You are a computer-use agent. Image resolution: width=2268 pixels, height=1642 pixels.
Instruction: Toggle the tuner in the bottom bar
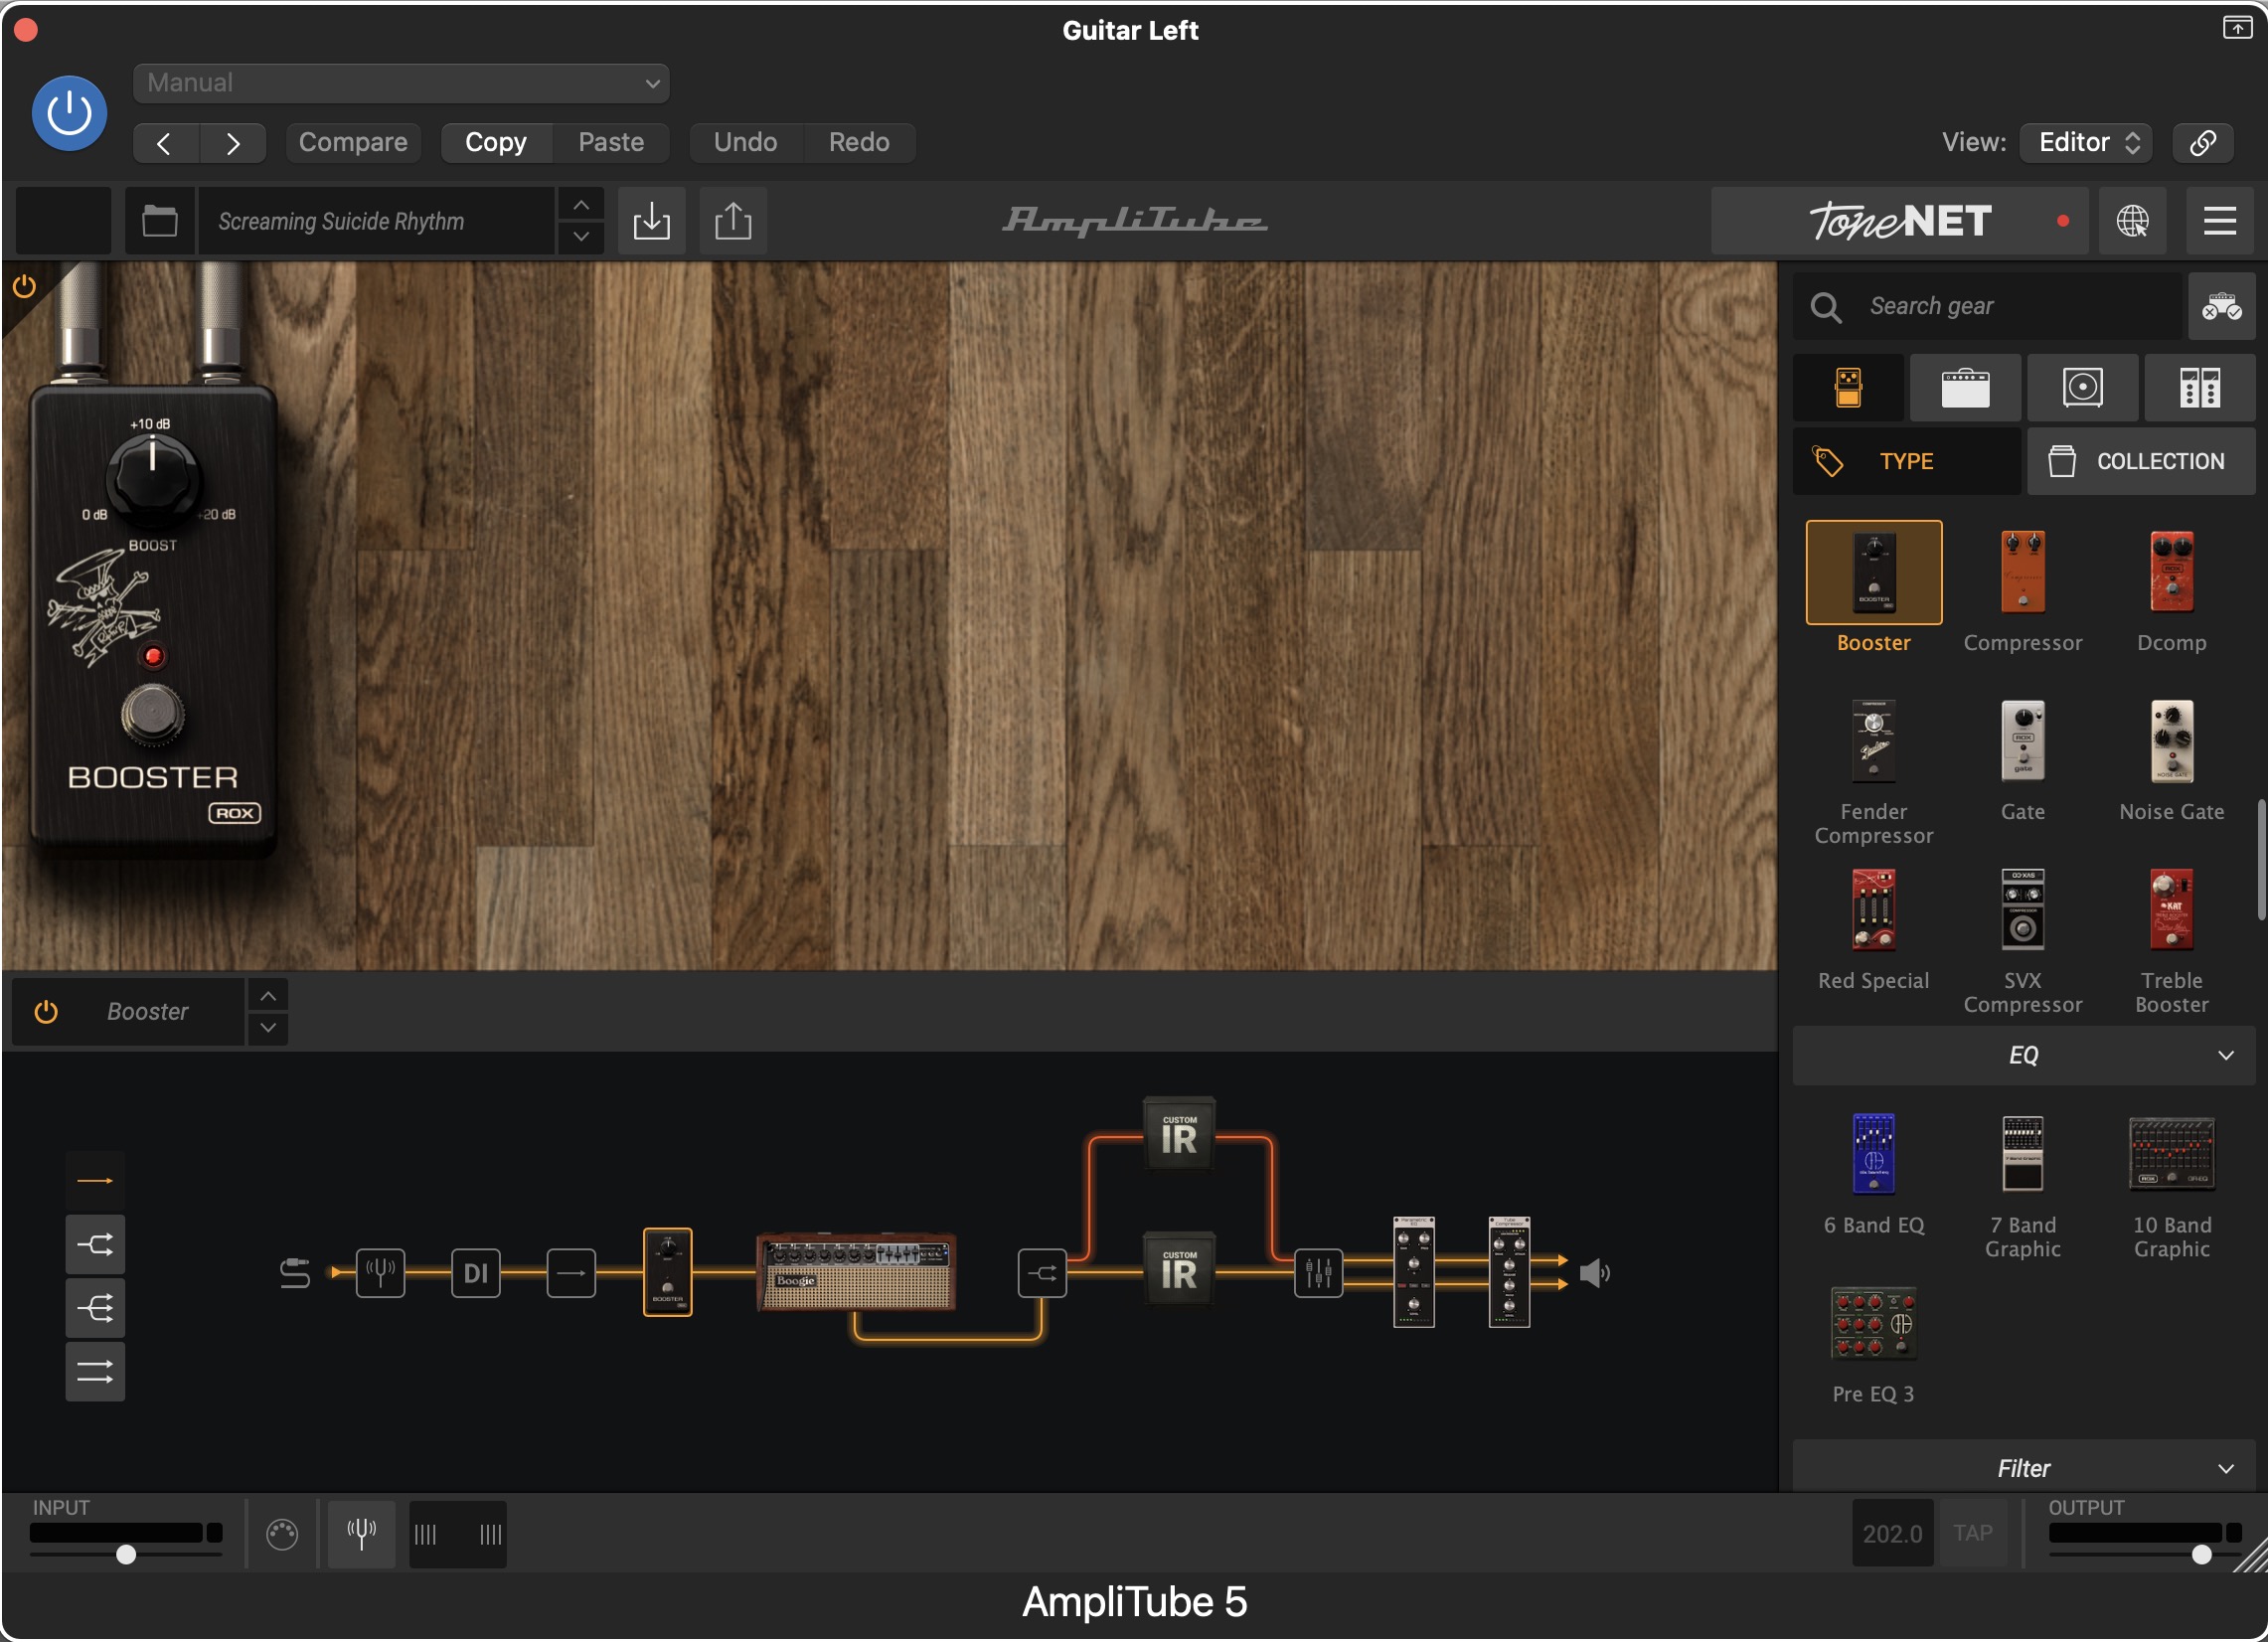(x=361, y=1534)
